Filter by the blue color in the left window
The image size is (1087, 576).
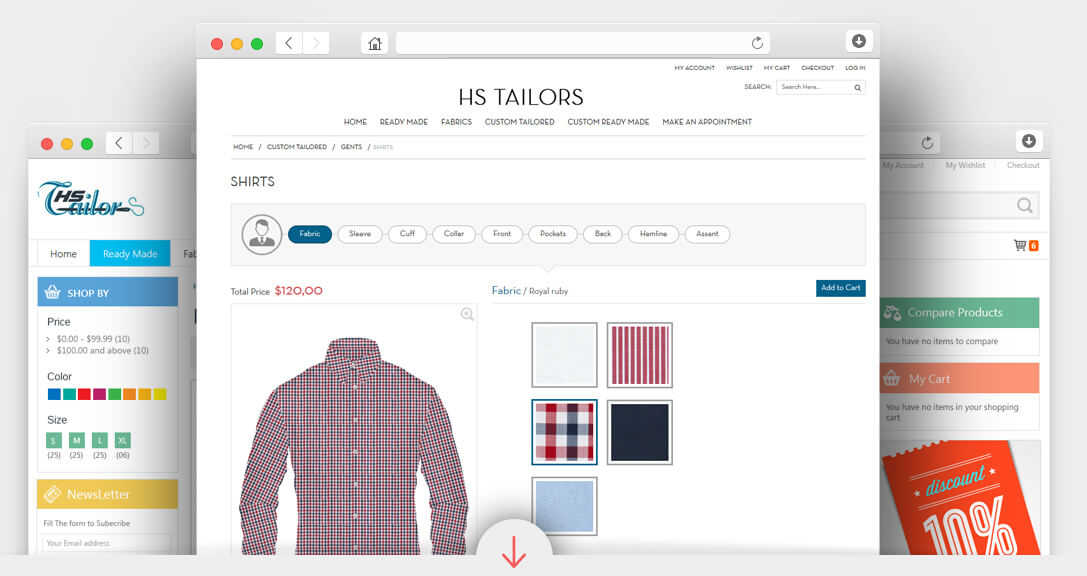pyautogui.click(x=54, y=394)
